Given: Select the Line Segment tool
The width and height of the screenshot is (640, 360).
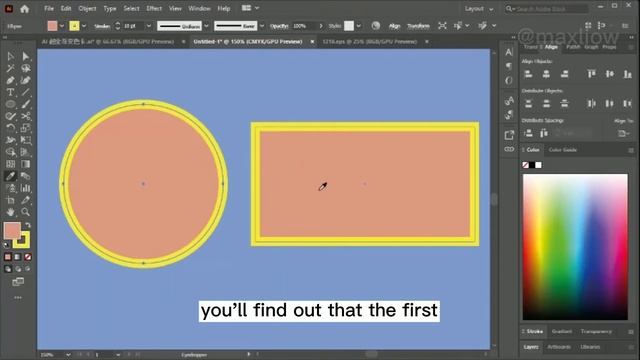Looking at the screenshot, I should click(25, 92).
